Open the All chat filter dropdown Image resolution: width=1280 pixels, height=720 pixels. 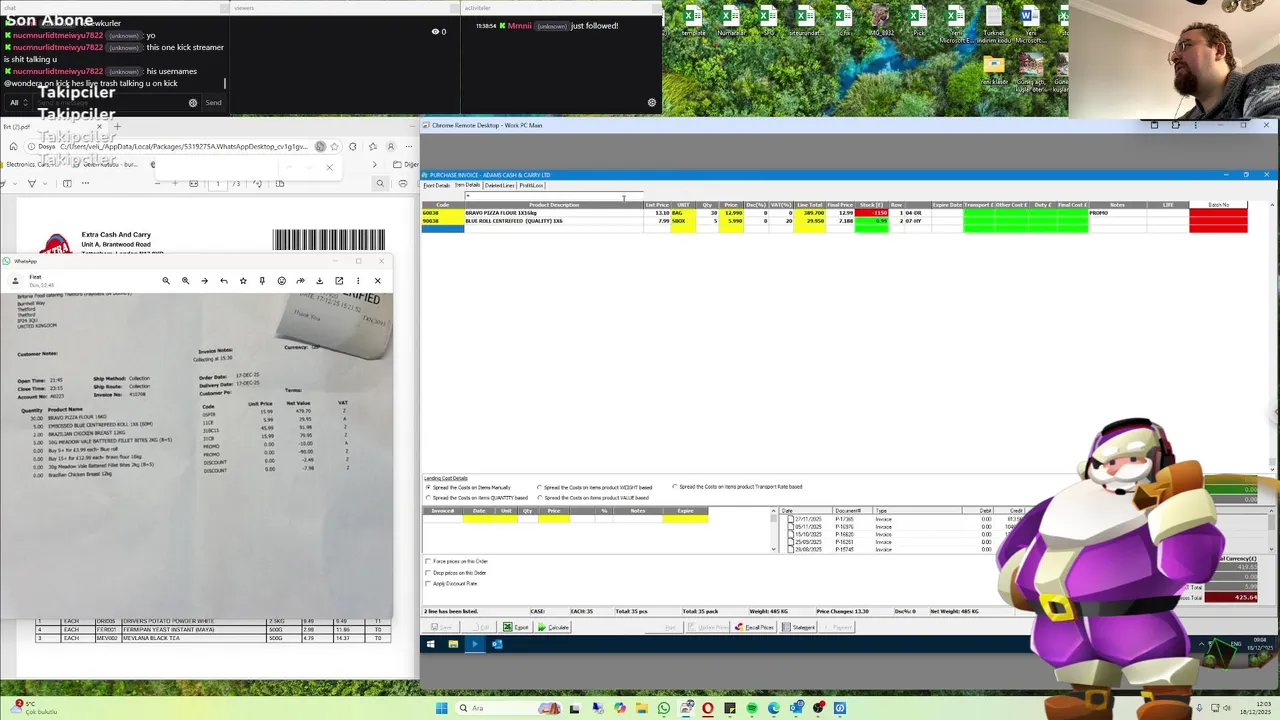click(19, 102)
